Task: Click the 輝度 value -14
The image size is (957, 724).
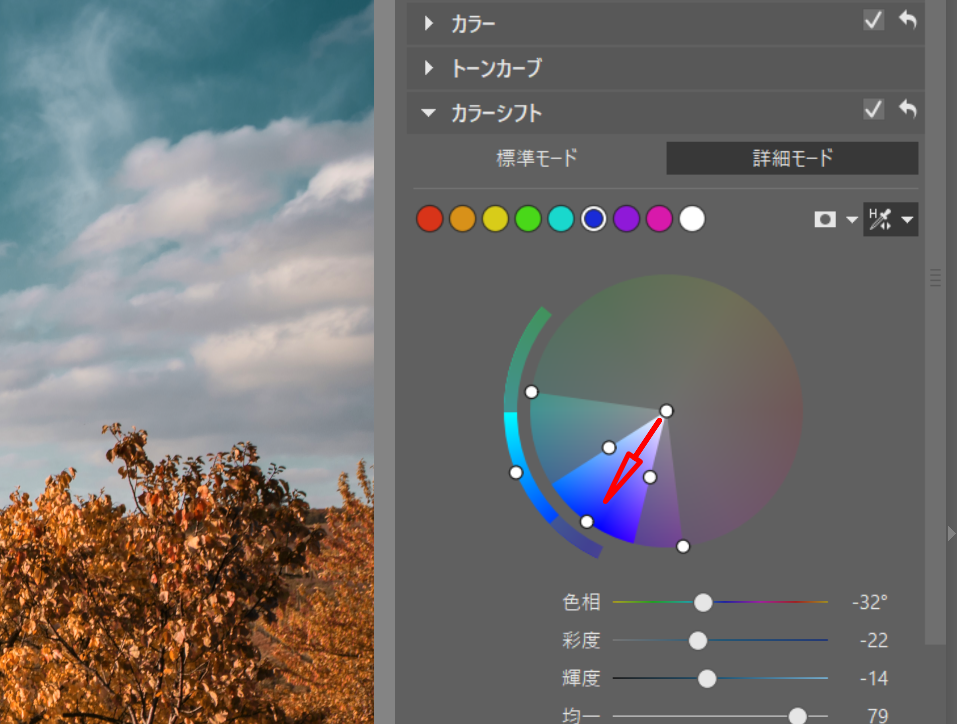Action: 873,678
